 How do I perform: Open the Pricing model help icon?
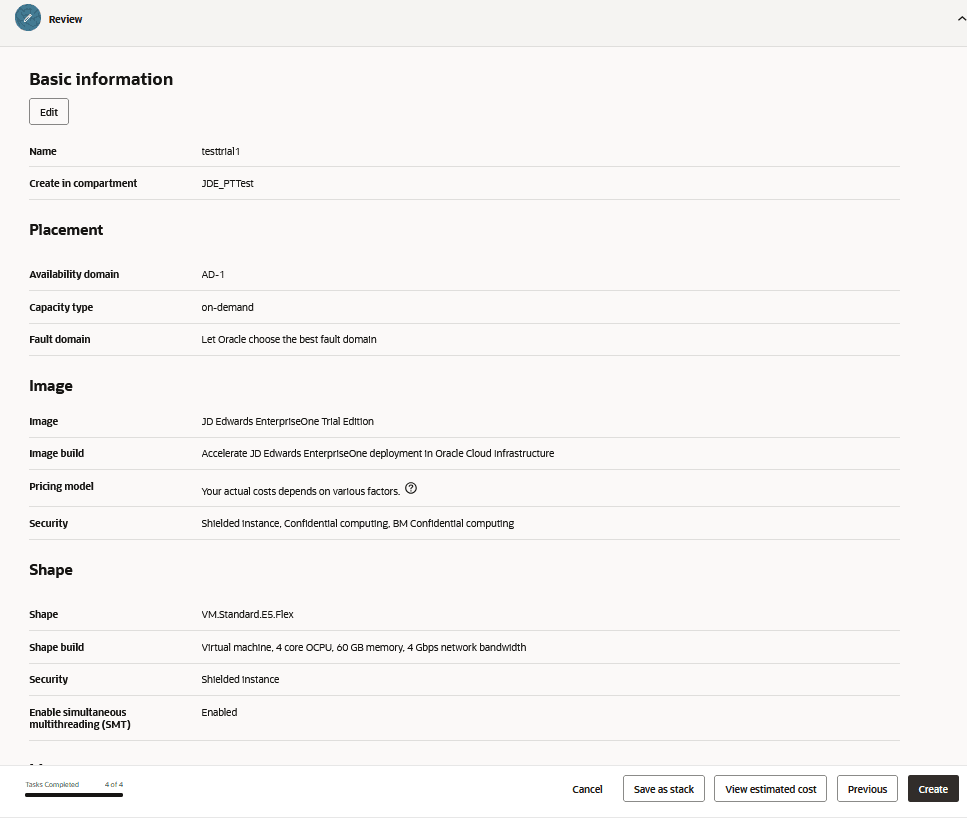[411, 489]
